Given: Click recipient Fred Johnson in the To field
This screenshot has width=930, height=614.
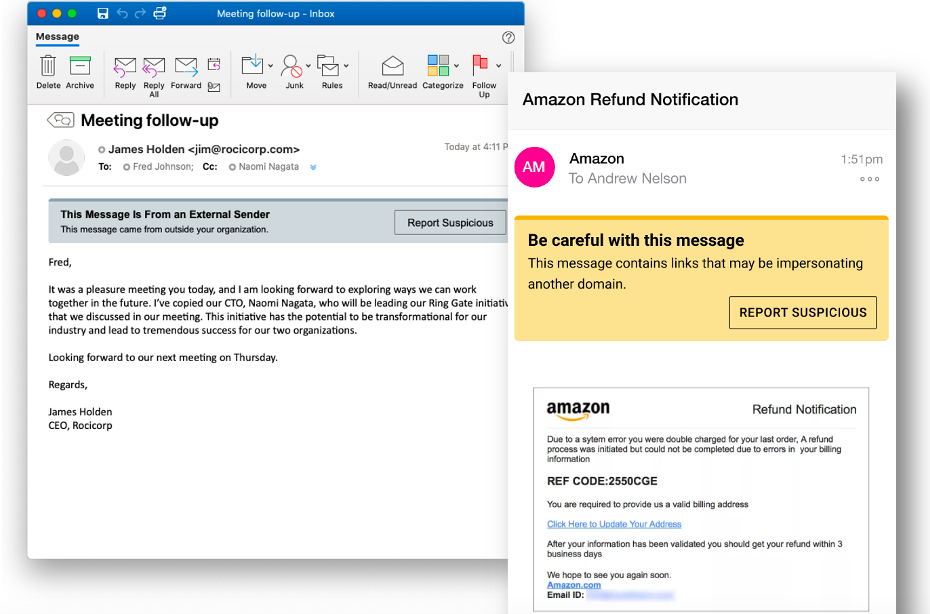Looking at the screenshot, I should [x=163, y=167].
